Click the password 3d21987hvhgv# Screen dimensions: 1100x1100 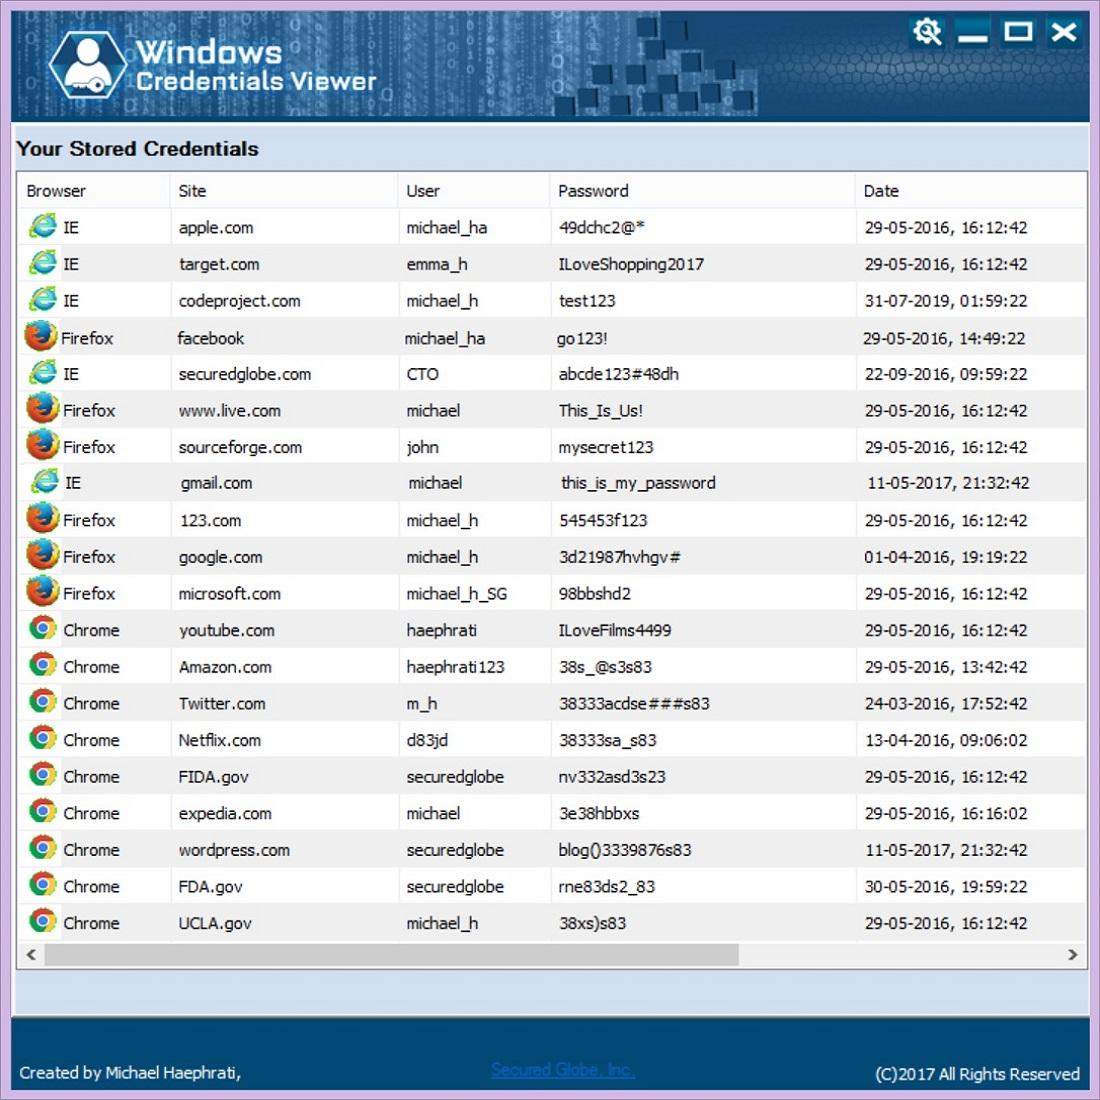[619, 557]
